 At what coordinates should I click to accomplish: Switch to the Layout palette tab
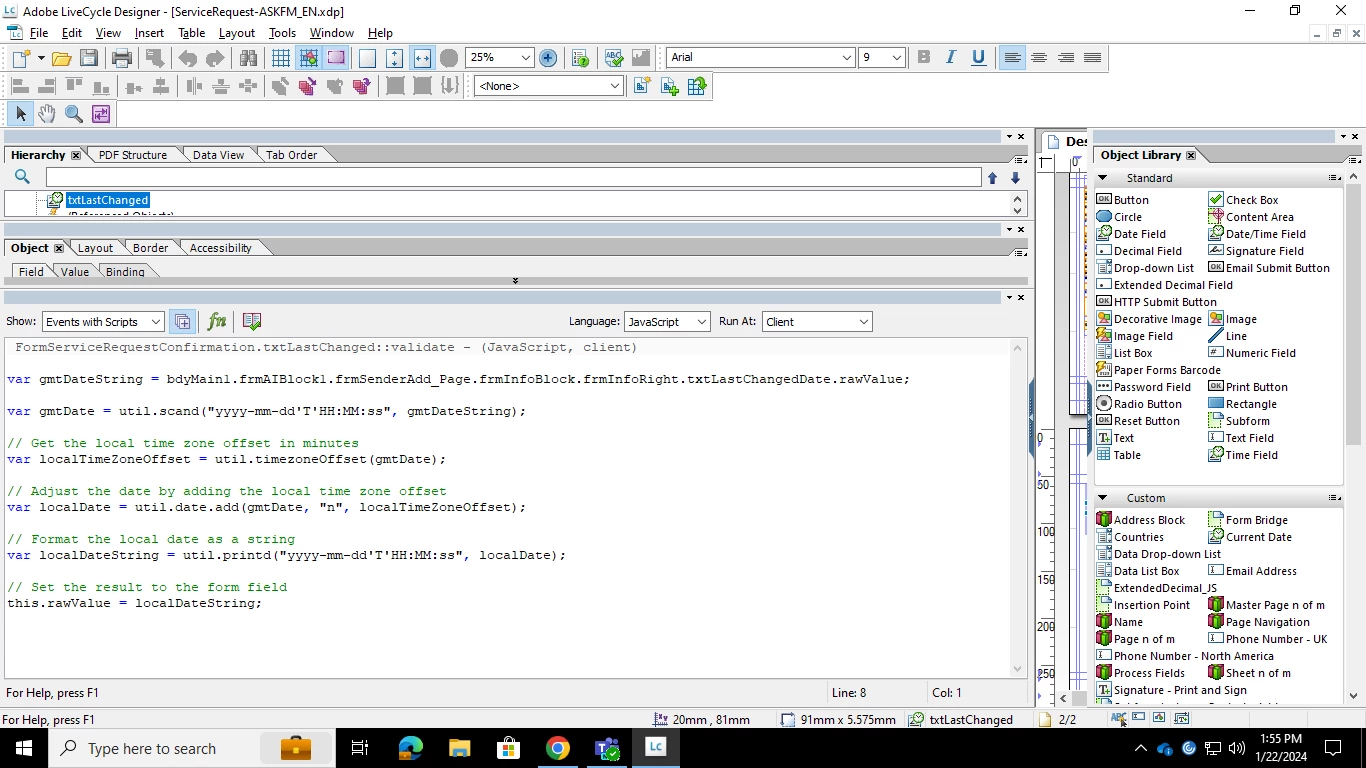click(95, 248)
